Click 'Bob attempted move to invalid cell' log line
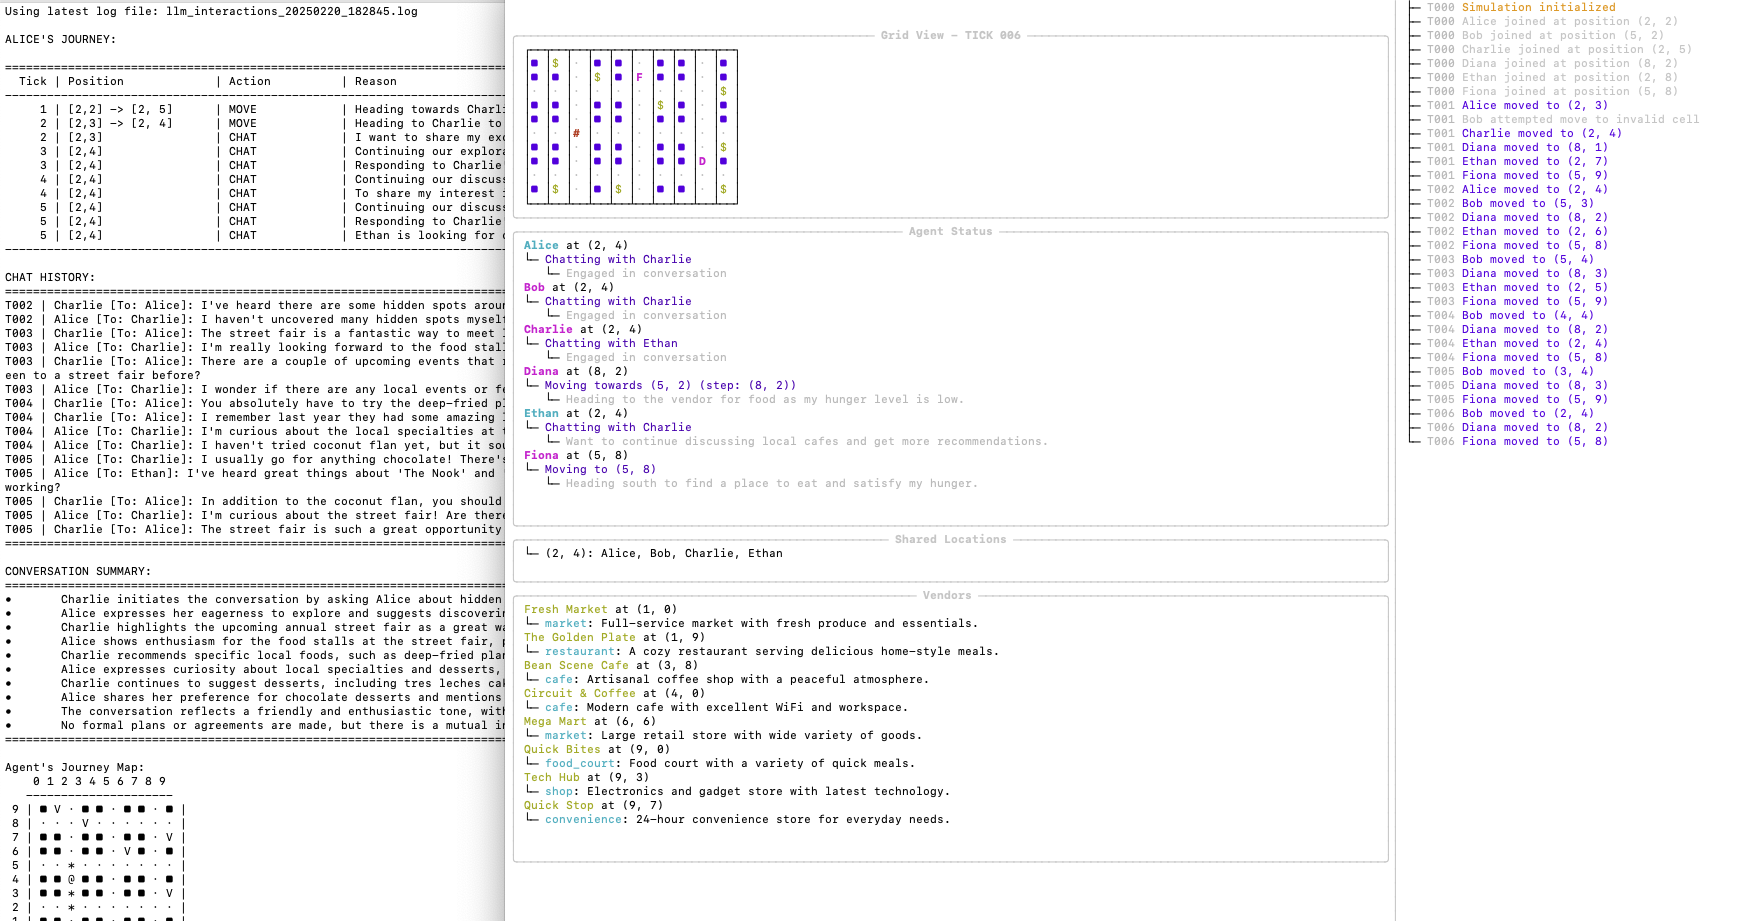 coord(1580,119)
